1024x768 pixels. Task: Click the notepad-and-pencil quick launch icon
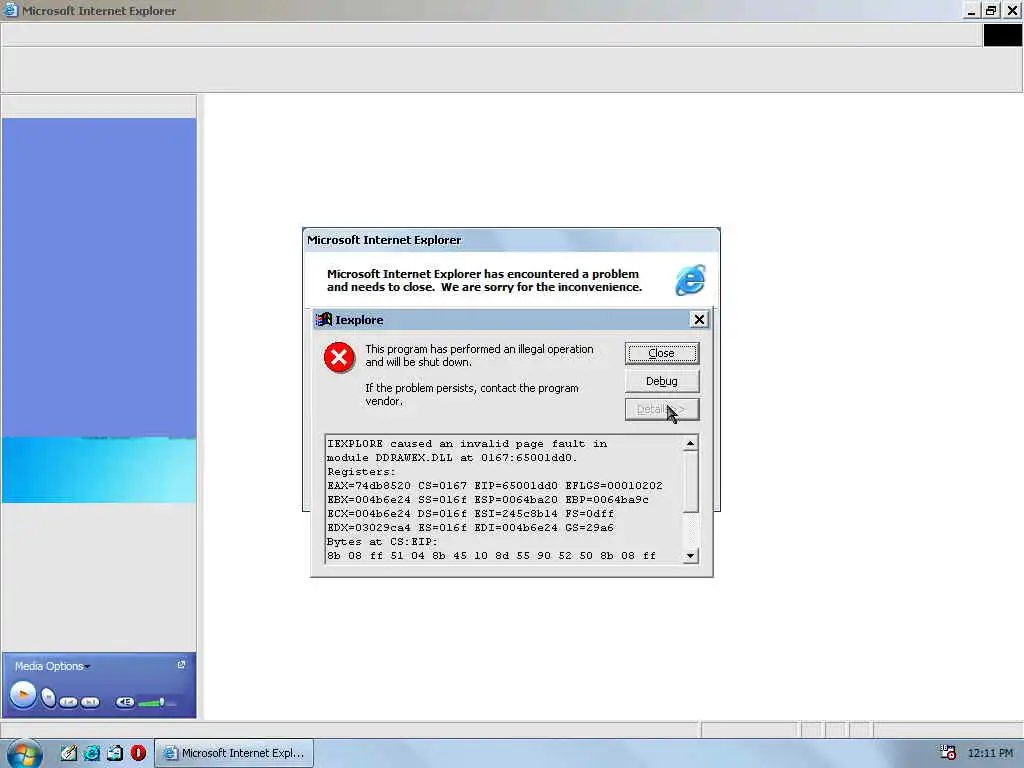(x=69, y=753)
